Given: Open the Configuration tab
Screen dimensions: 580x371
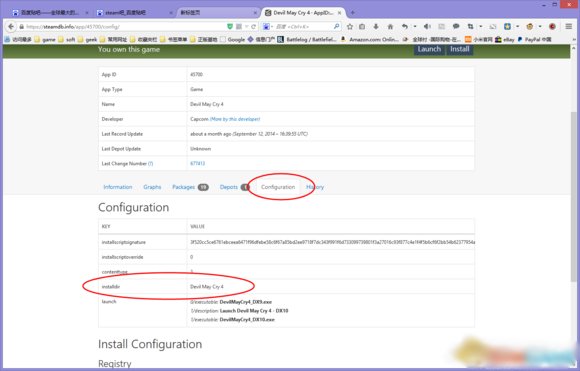Looking at the screenshot, I should 278,187.
